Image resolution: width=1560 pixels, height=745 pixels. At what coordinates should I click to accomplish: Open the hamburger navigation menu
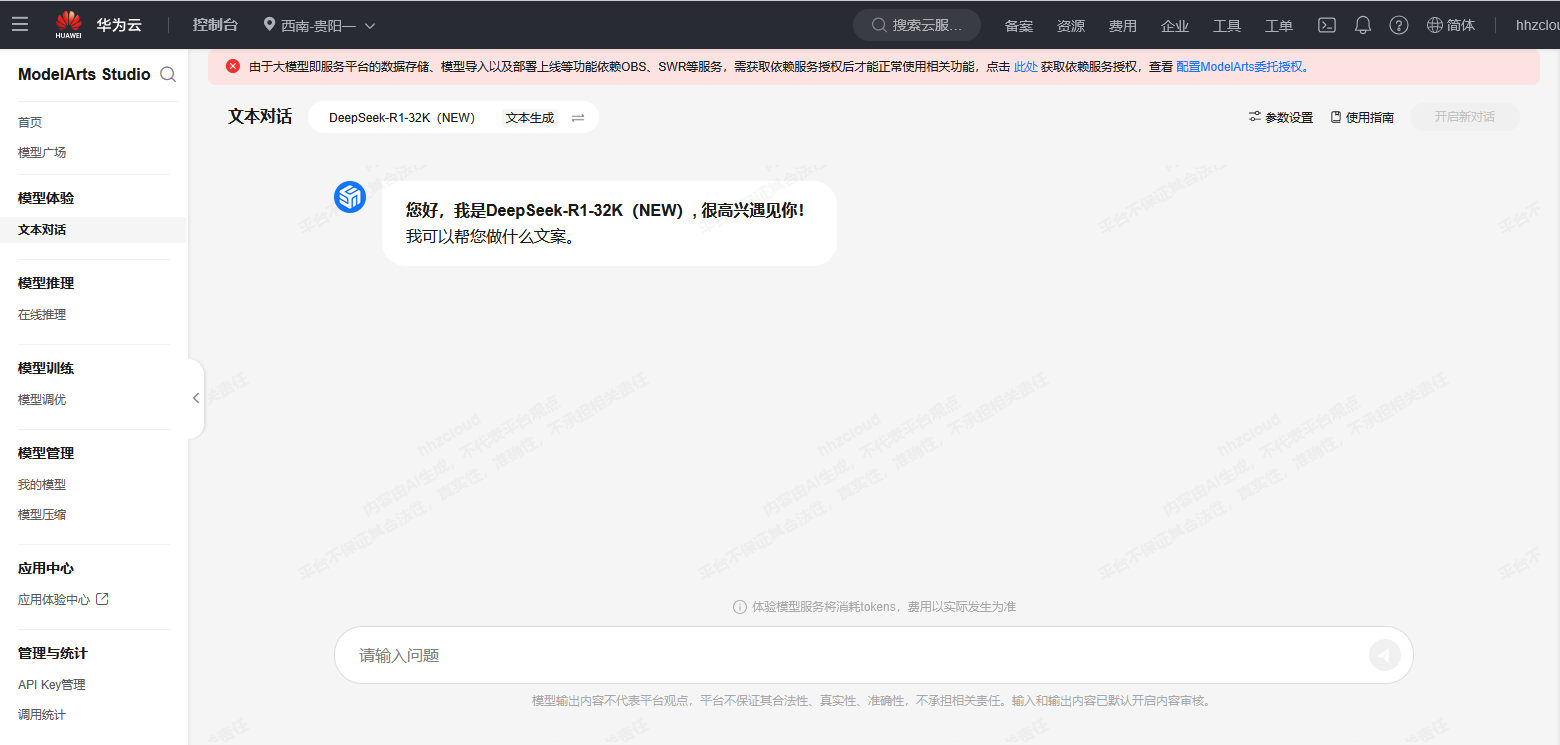(x=20, y=24)
